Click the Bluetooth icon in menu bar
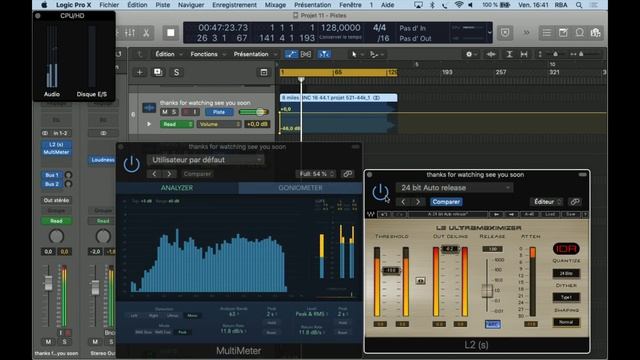Screen dimensions: 640x360 click(x=432, y=5)
